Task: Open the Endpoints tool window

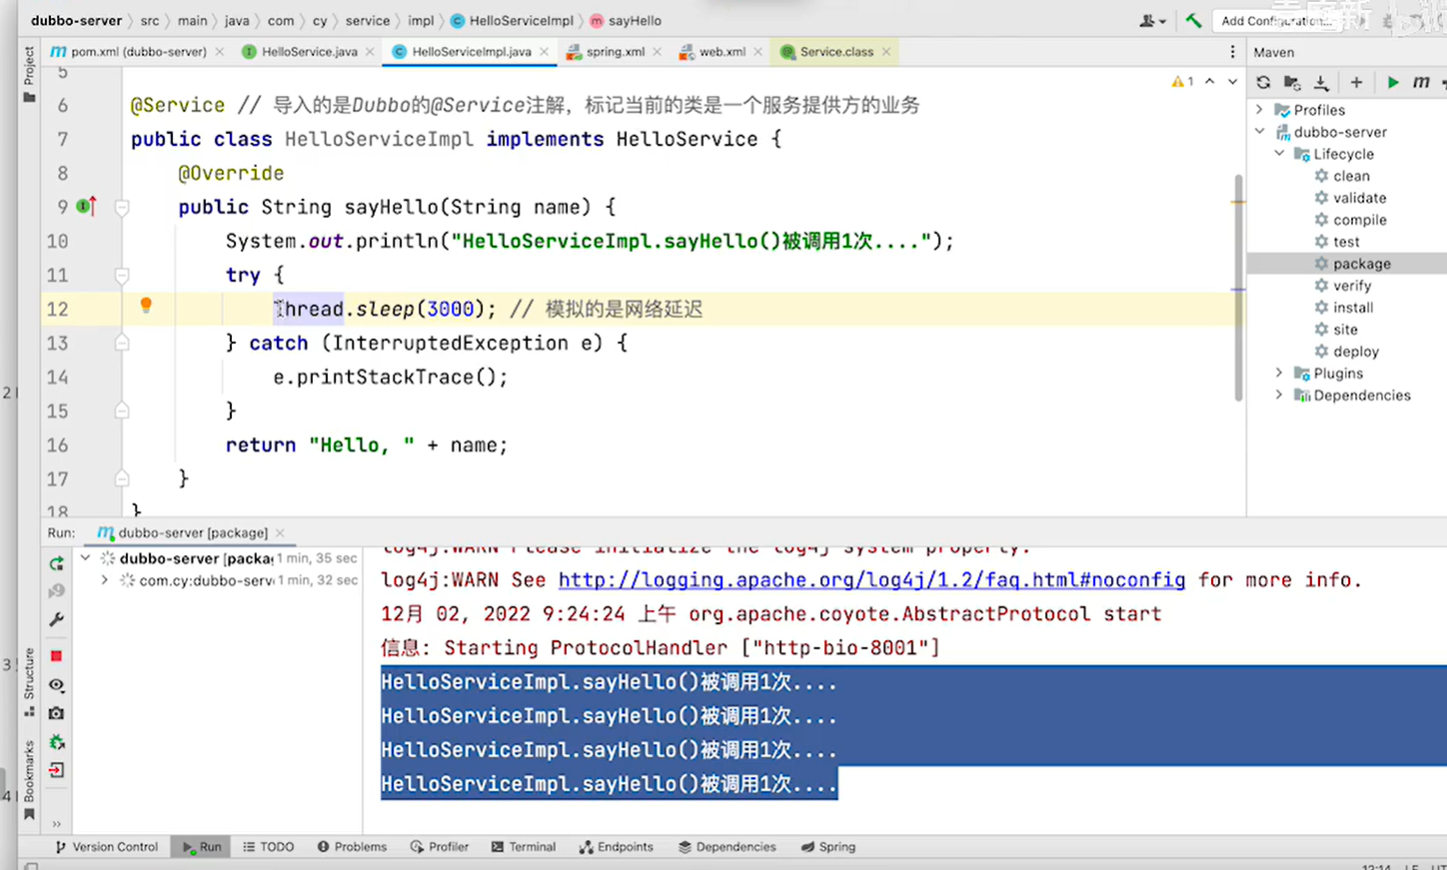Action: (616, 847)
